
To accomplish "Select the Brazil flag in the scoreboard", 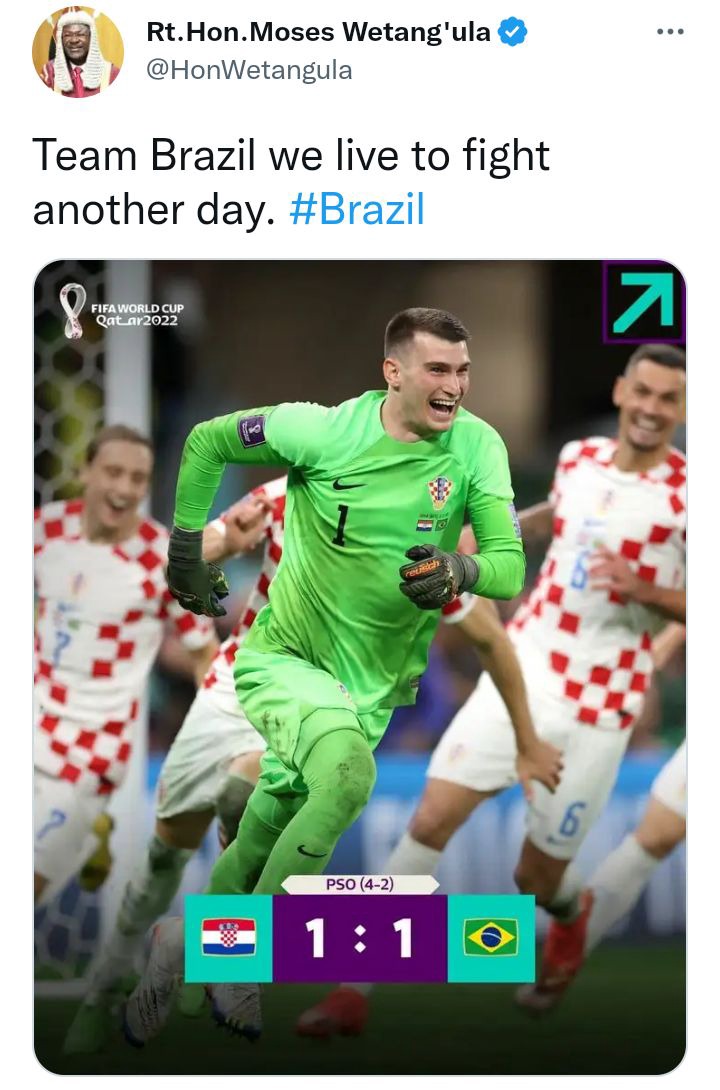I will pos(491,937).
